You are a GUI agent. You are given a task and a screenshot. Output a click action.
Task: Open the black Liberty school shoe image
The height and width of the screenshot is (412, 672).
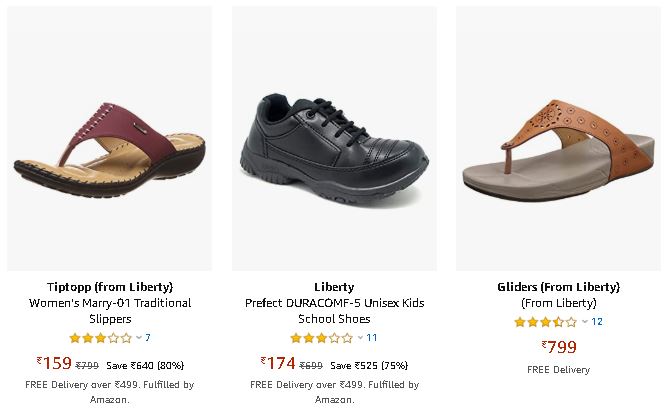[334, 138]
